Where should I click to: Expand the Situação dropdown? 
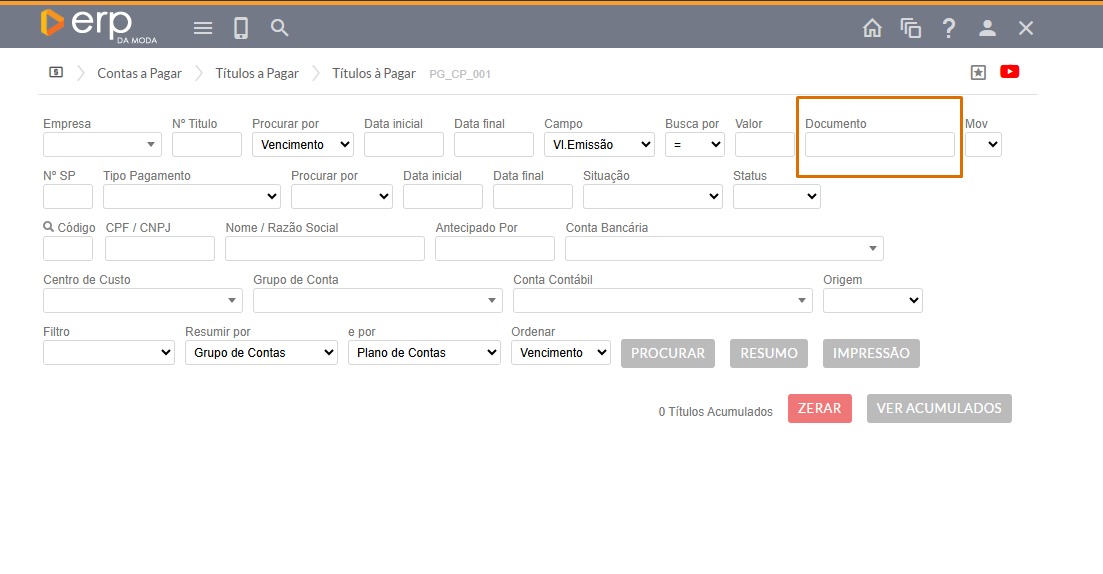(x=652, y=197)
